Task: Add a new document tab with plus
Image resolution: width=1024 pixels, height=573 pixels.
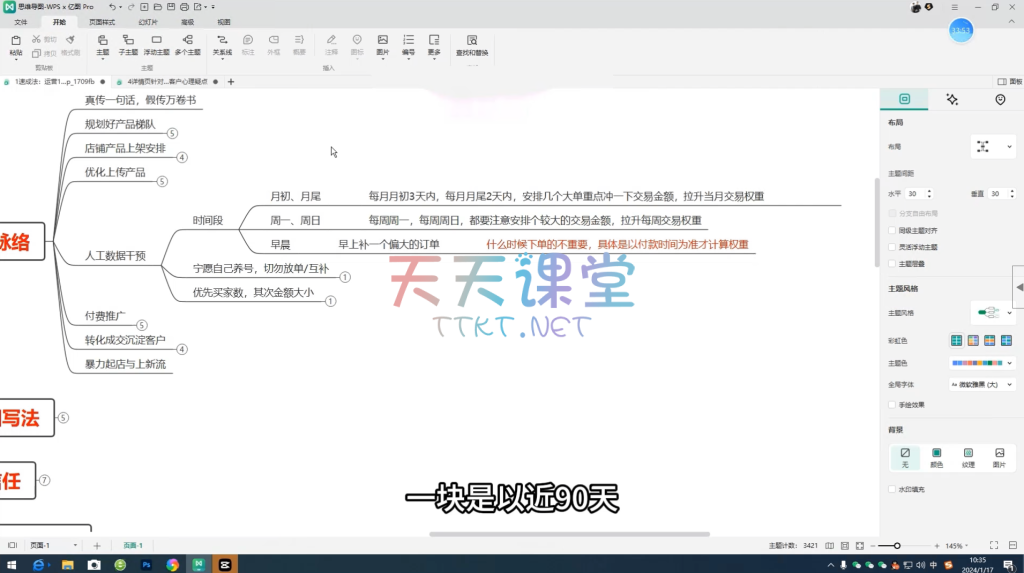Action: (x=231, y=82)
